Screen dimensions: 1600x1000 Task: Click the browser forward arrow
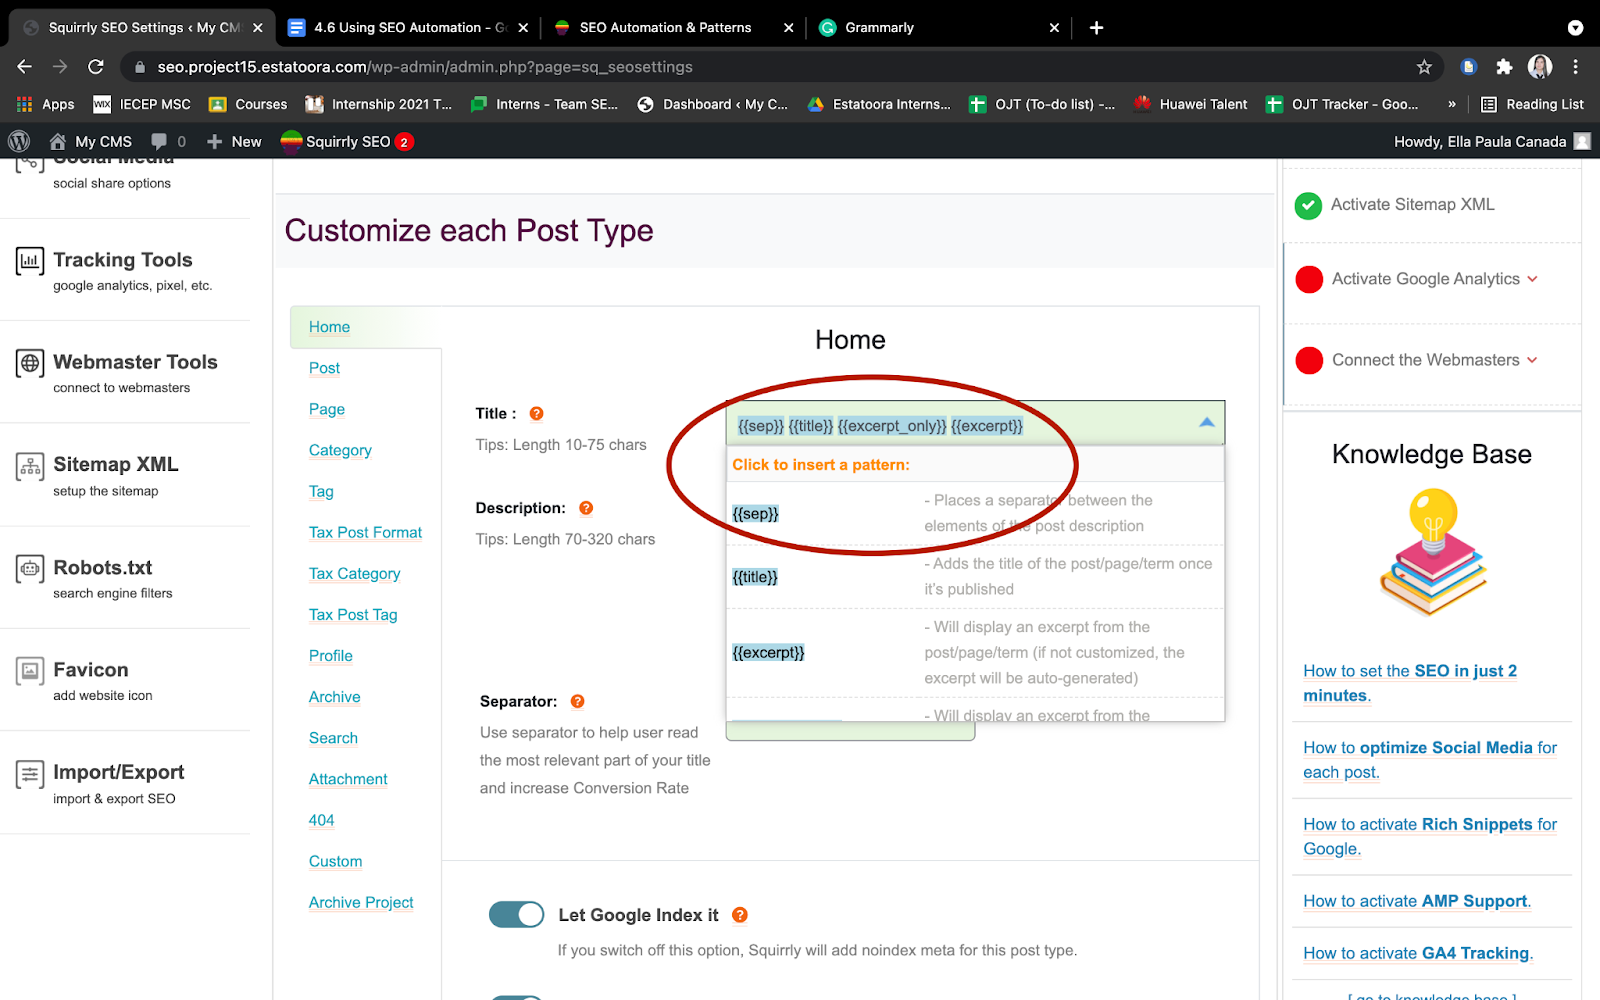point(60,67)
